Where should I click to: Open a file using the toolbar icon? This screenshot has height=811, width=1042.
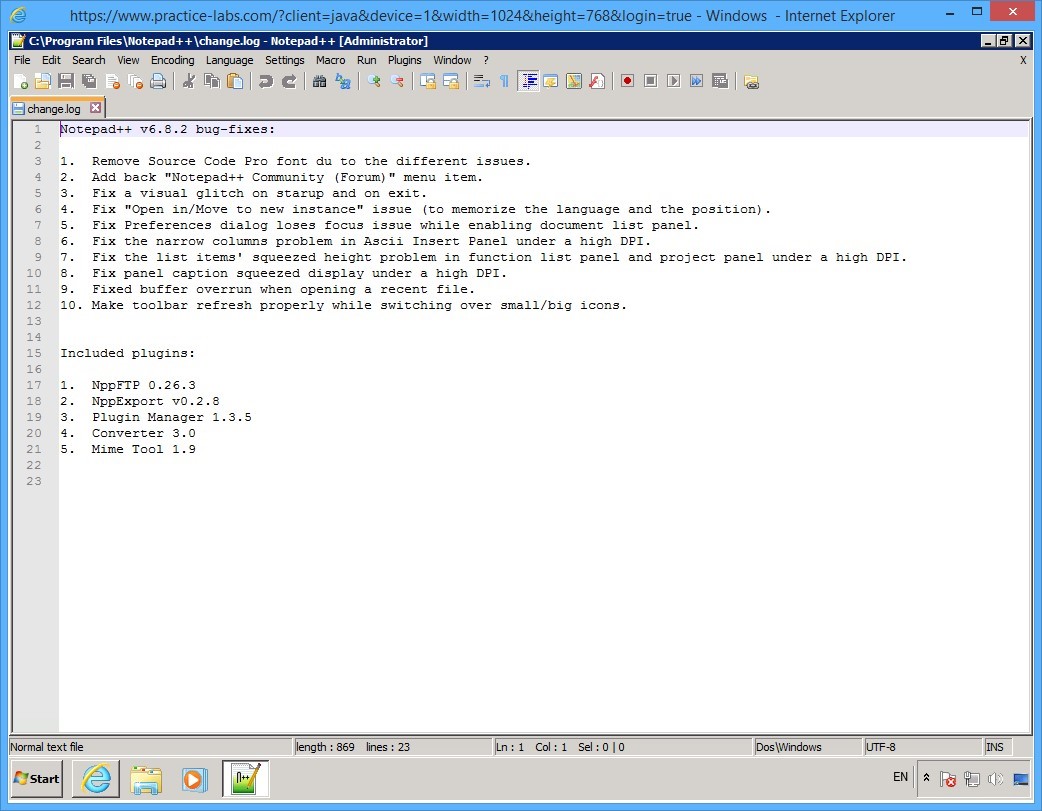(x=42, y=81)
